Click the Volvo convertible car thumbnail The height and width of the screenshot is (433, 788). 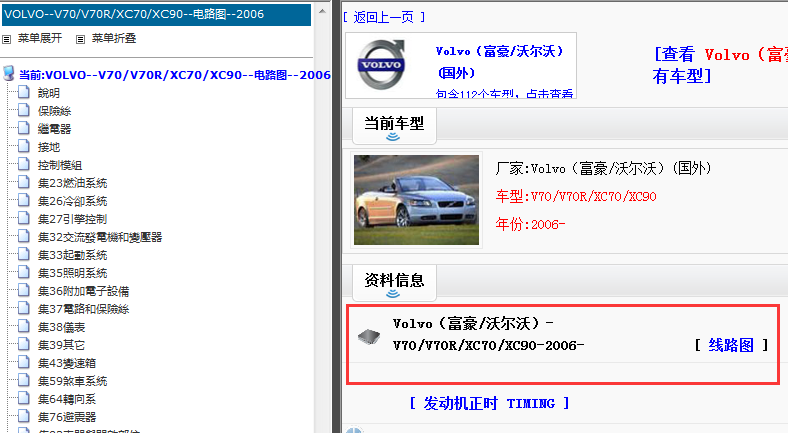pos(416,200)
